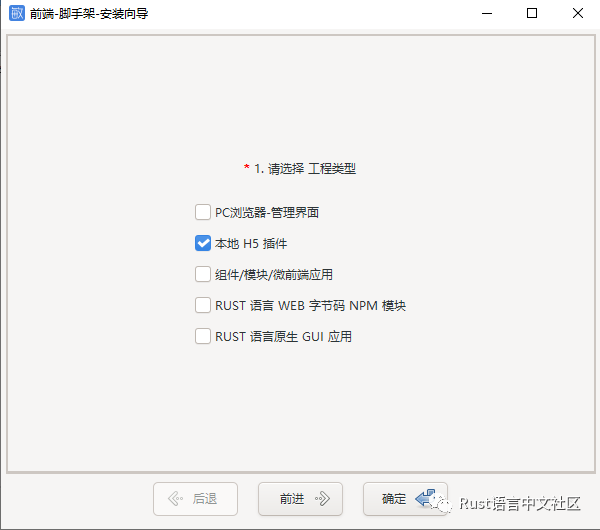Click the 后退 back button
The height and width of the screenshot is (530, 600).
coord(196,499)
